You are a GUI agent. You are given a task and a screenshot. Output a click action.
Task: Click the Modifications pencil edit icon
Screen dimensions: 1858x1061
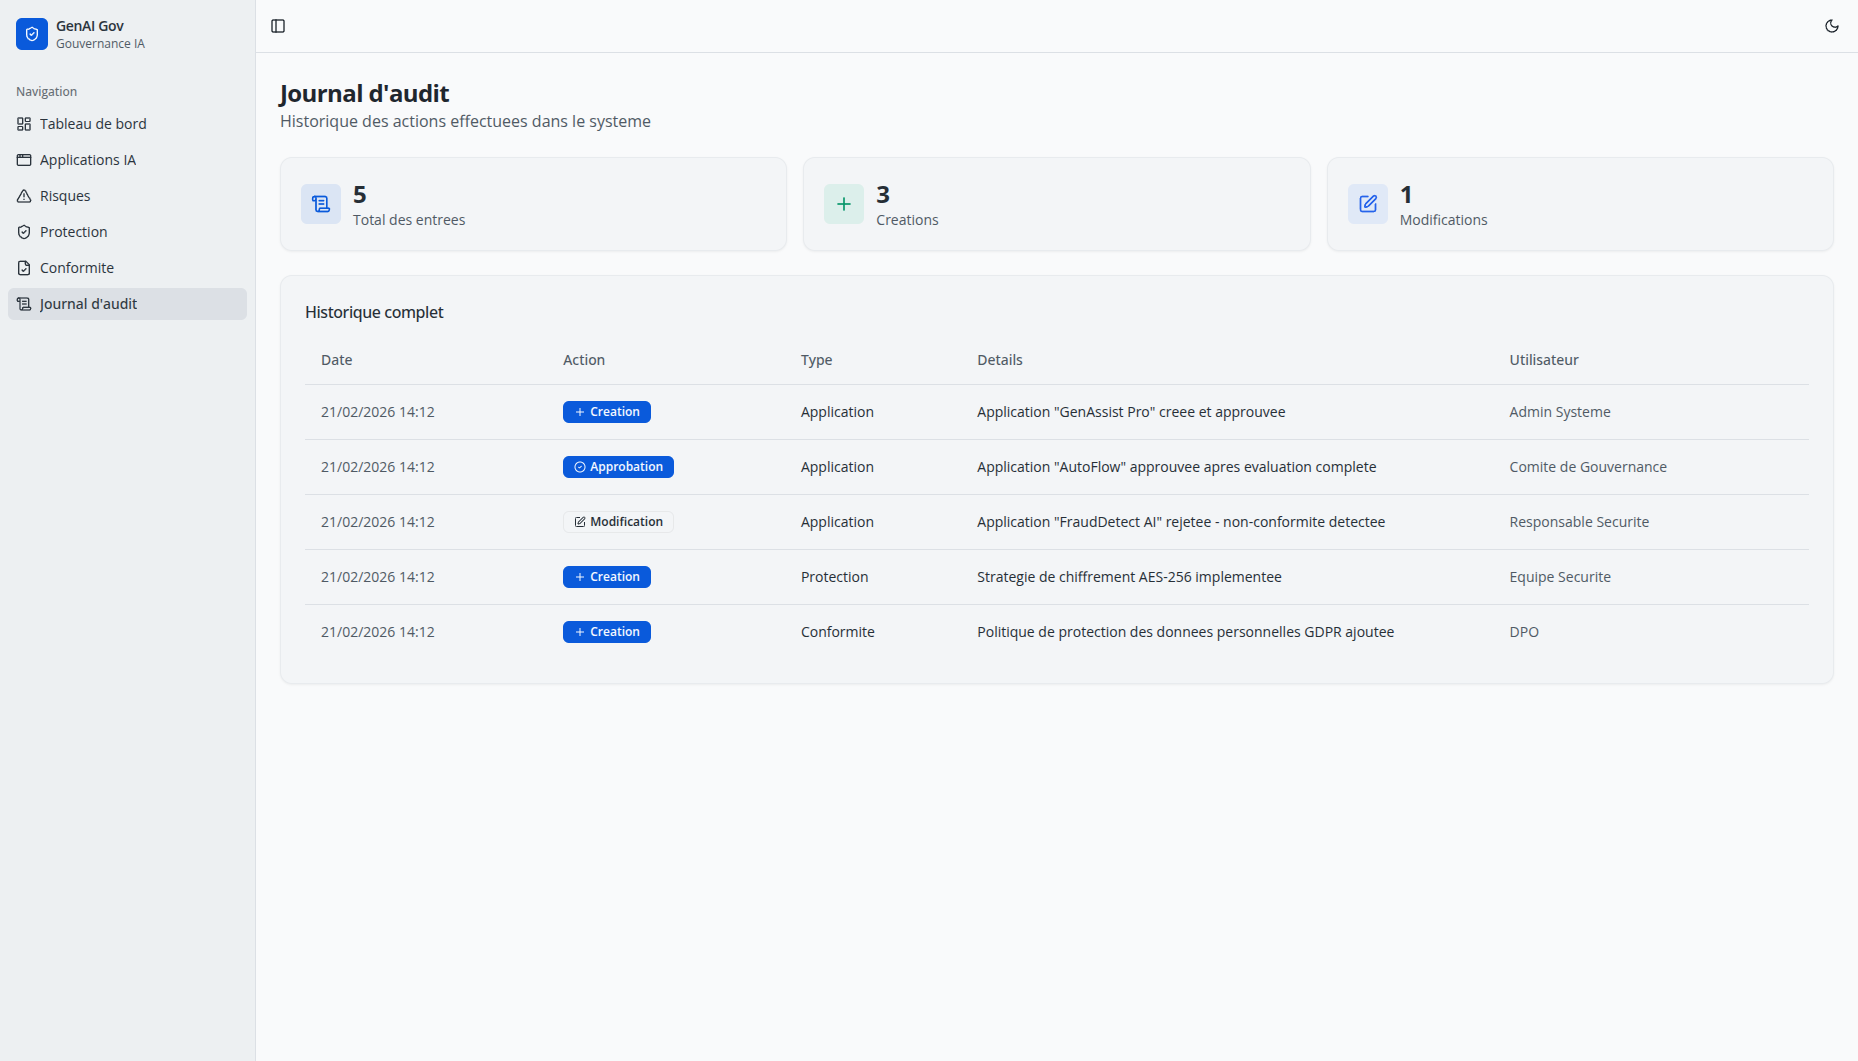click(1367, 204)
